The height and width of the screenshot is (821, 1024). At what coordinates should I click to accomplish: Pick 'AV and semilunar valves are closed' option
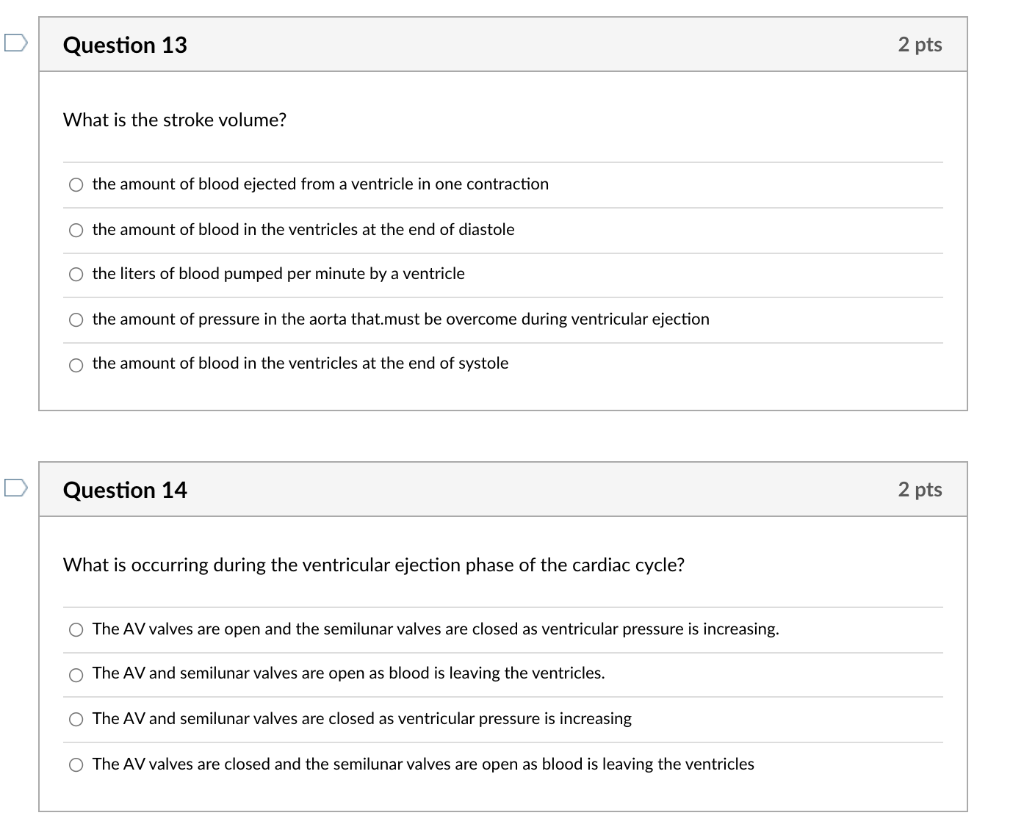pos(76,719)
